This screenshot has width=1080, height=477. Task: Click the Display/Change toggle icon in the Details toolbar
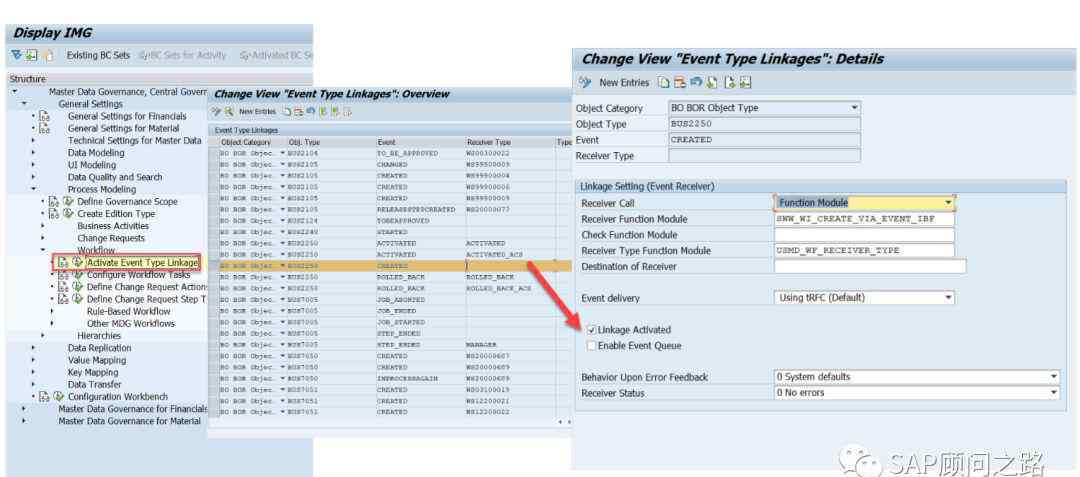(585, 83)
